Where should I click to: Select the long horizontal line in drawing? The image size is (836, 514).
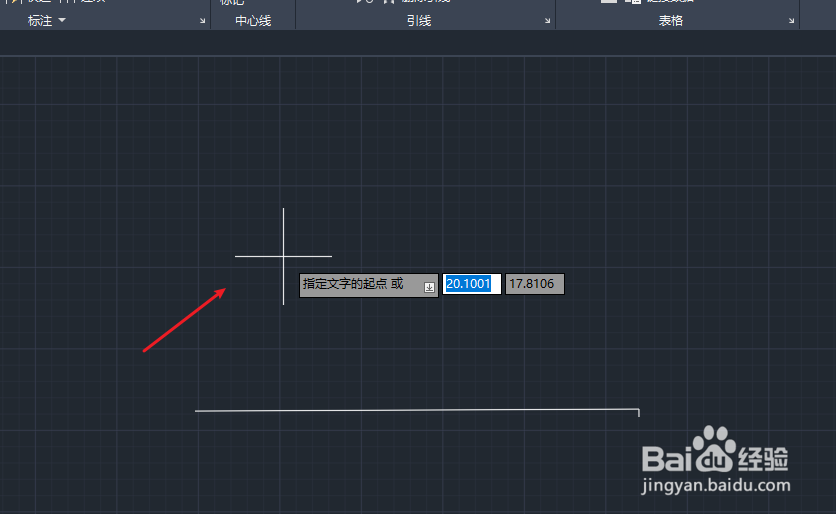pos(417,410)
